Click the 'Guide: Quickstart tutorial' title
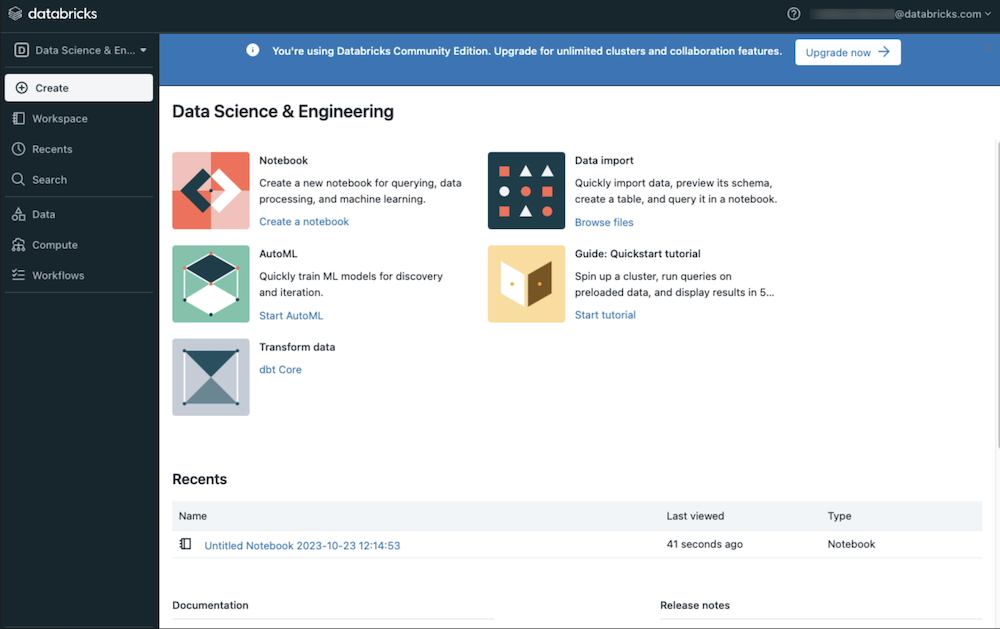Viewport: 1000px width, 629px height. click(x=638, y=254)
